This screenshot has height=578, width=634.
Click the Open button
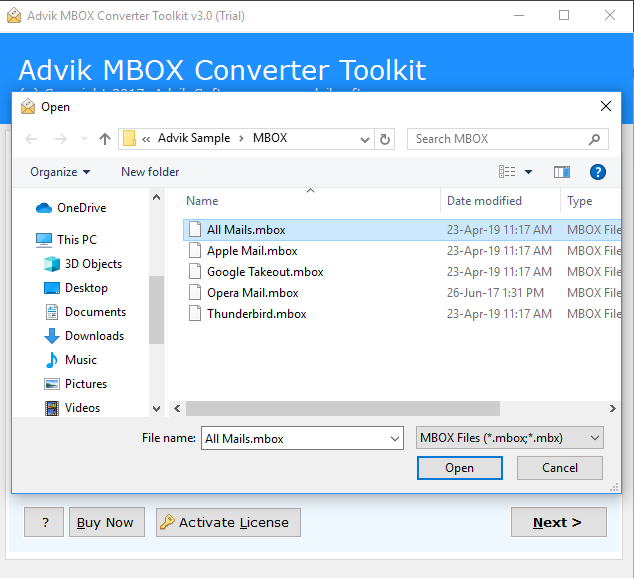[x=460, y=468]
